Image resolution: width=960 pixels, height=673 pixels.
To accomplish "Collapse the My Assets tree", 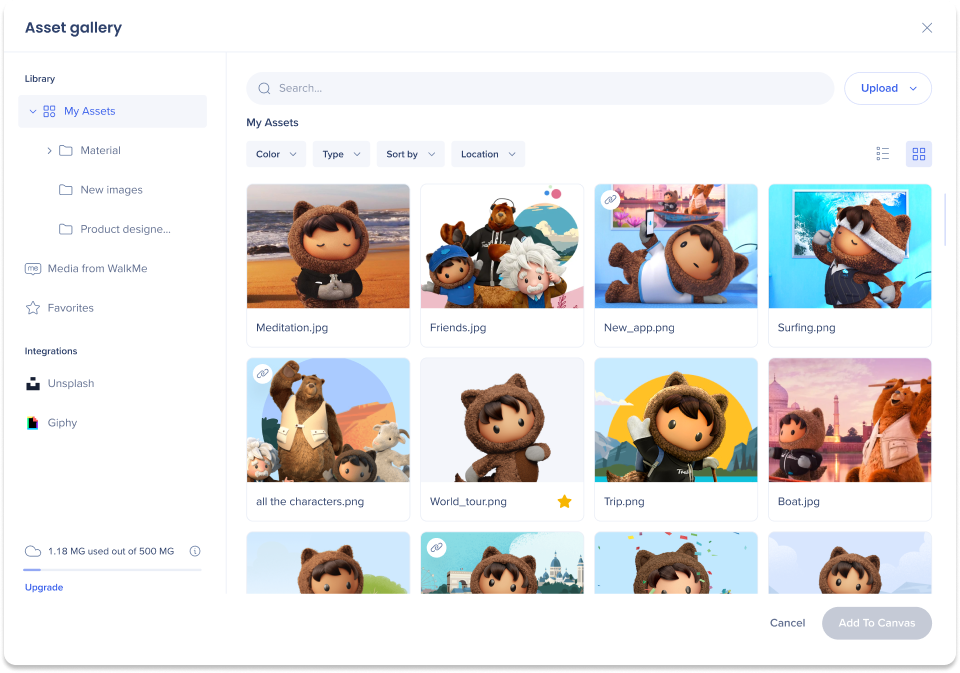I will (x=33, y=112).
